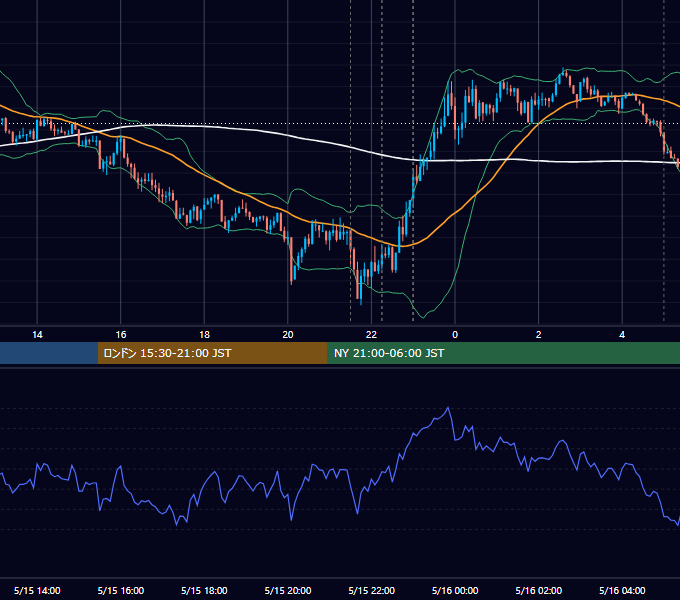Click the 2 hour axis label
This screenshot has height=600, width=680.
point(539,335)
